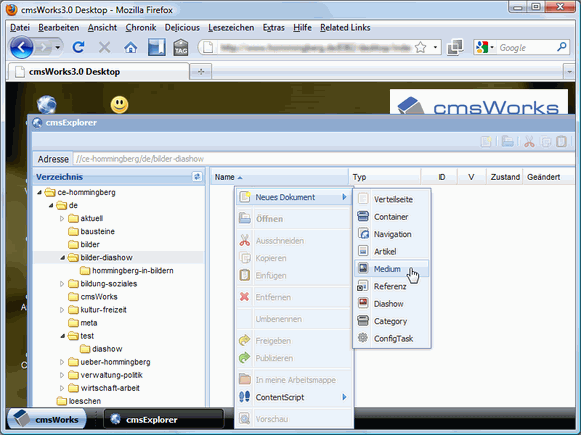The width and height of the screenshot is (581, 435).
Task: Select Medium in the submenu
Action: (x=392, y=269)
